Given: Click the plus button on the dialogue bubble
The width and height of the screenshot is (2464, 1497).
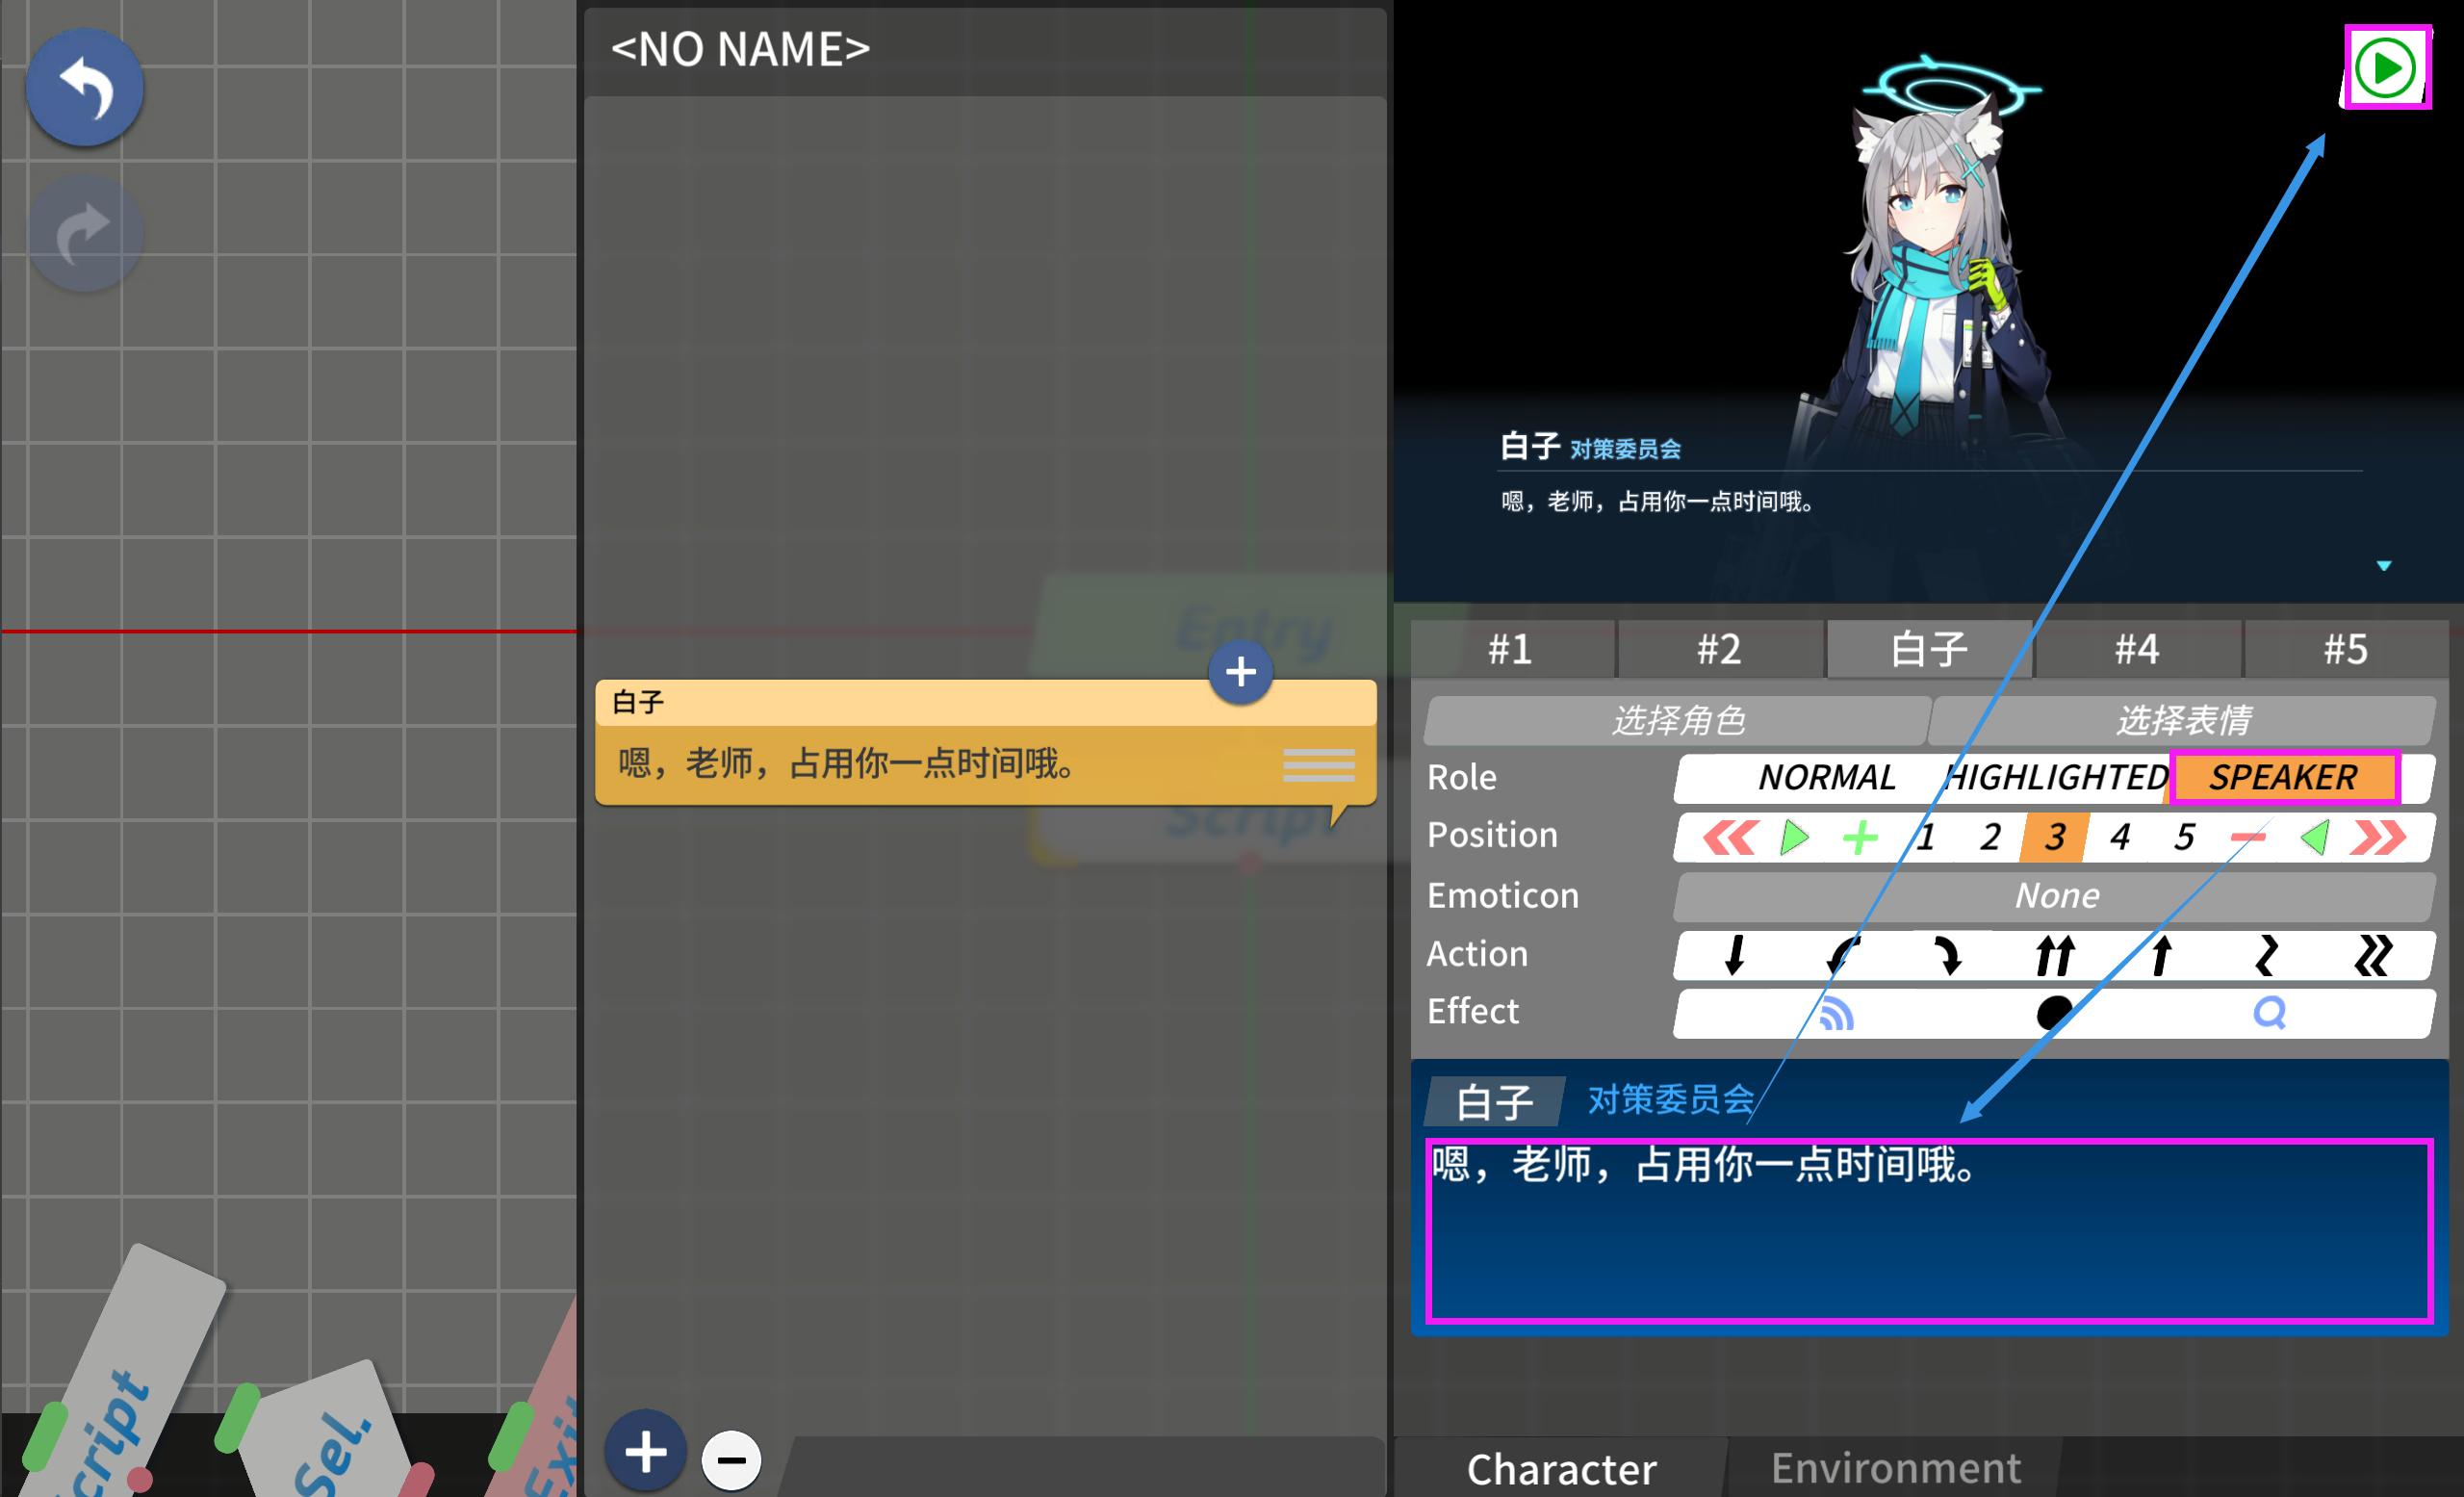Looking at the screenshot, I should coord(1240,672).
